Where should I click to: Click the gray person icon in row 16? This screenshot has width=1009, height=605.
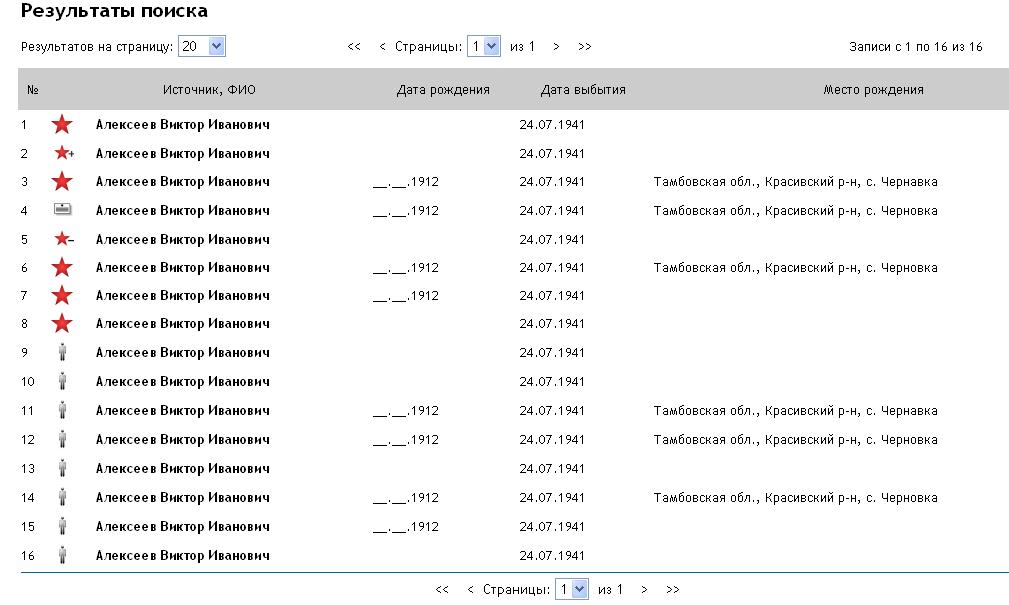pyautogui.click(x=62, y=556)
